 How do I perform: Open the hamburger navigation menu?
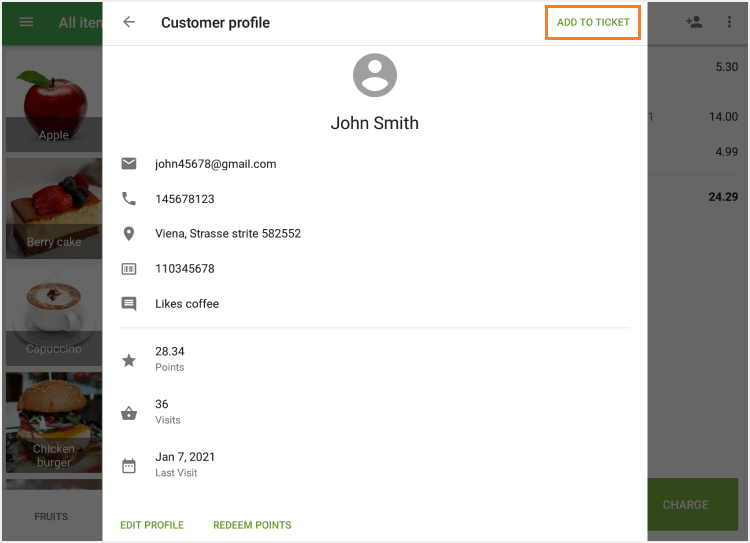click(27, 22)
